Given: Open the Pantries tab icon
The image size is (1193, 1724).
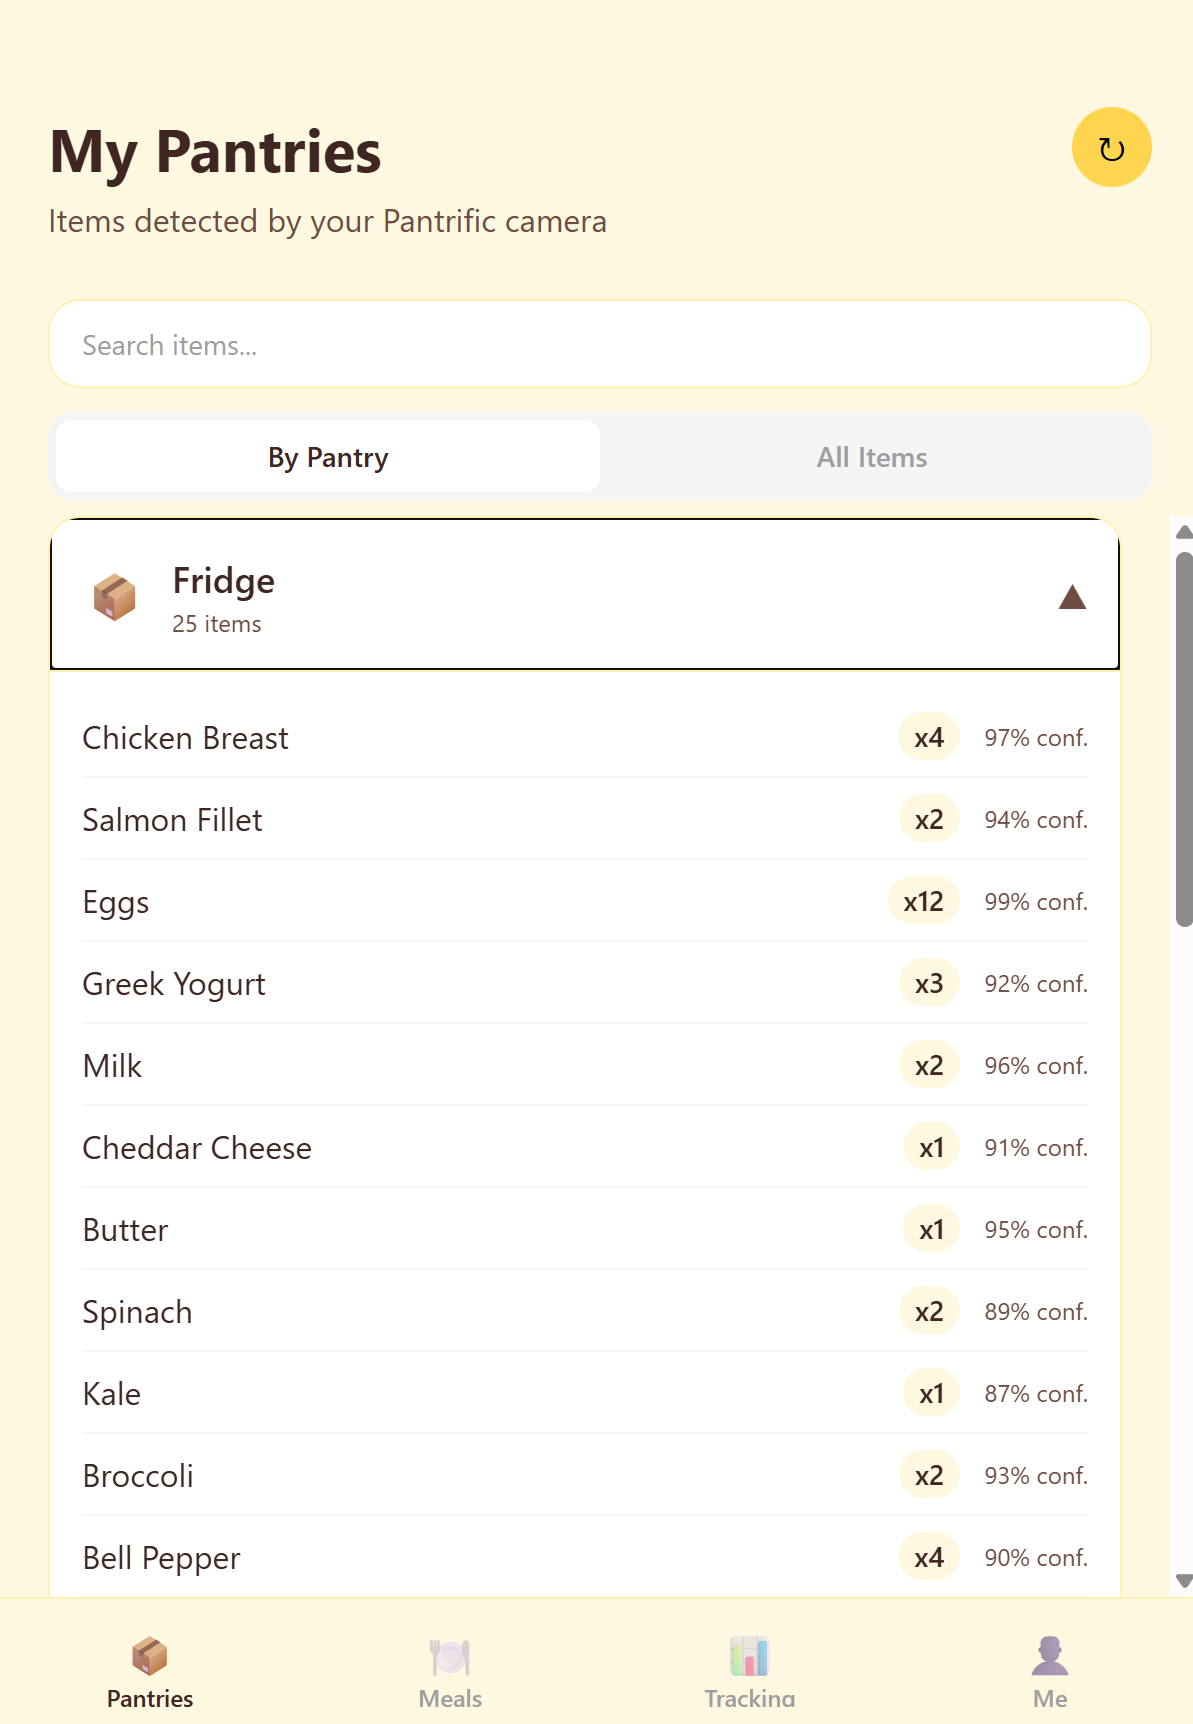Looking at the screenshot, I should point(150,1656).
